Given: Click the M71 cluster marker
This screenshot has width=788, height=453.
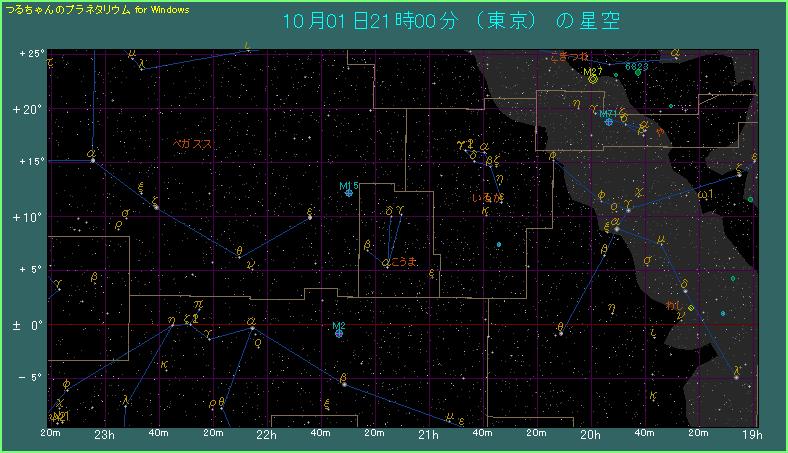Looking at the screenshot, I should (608, 121).
